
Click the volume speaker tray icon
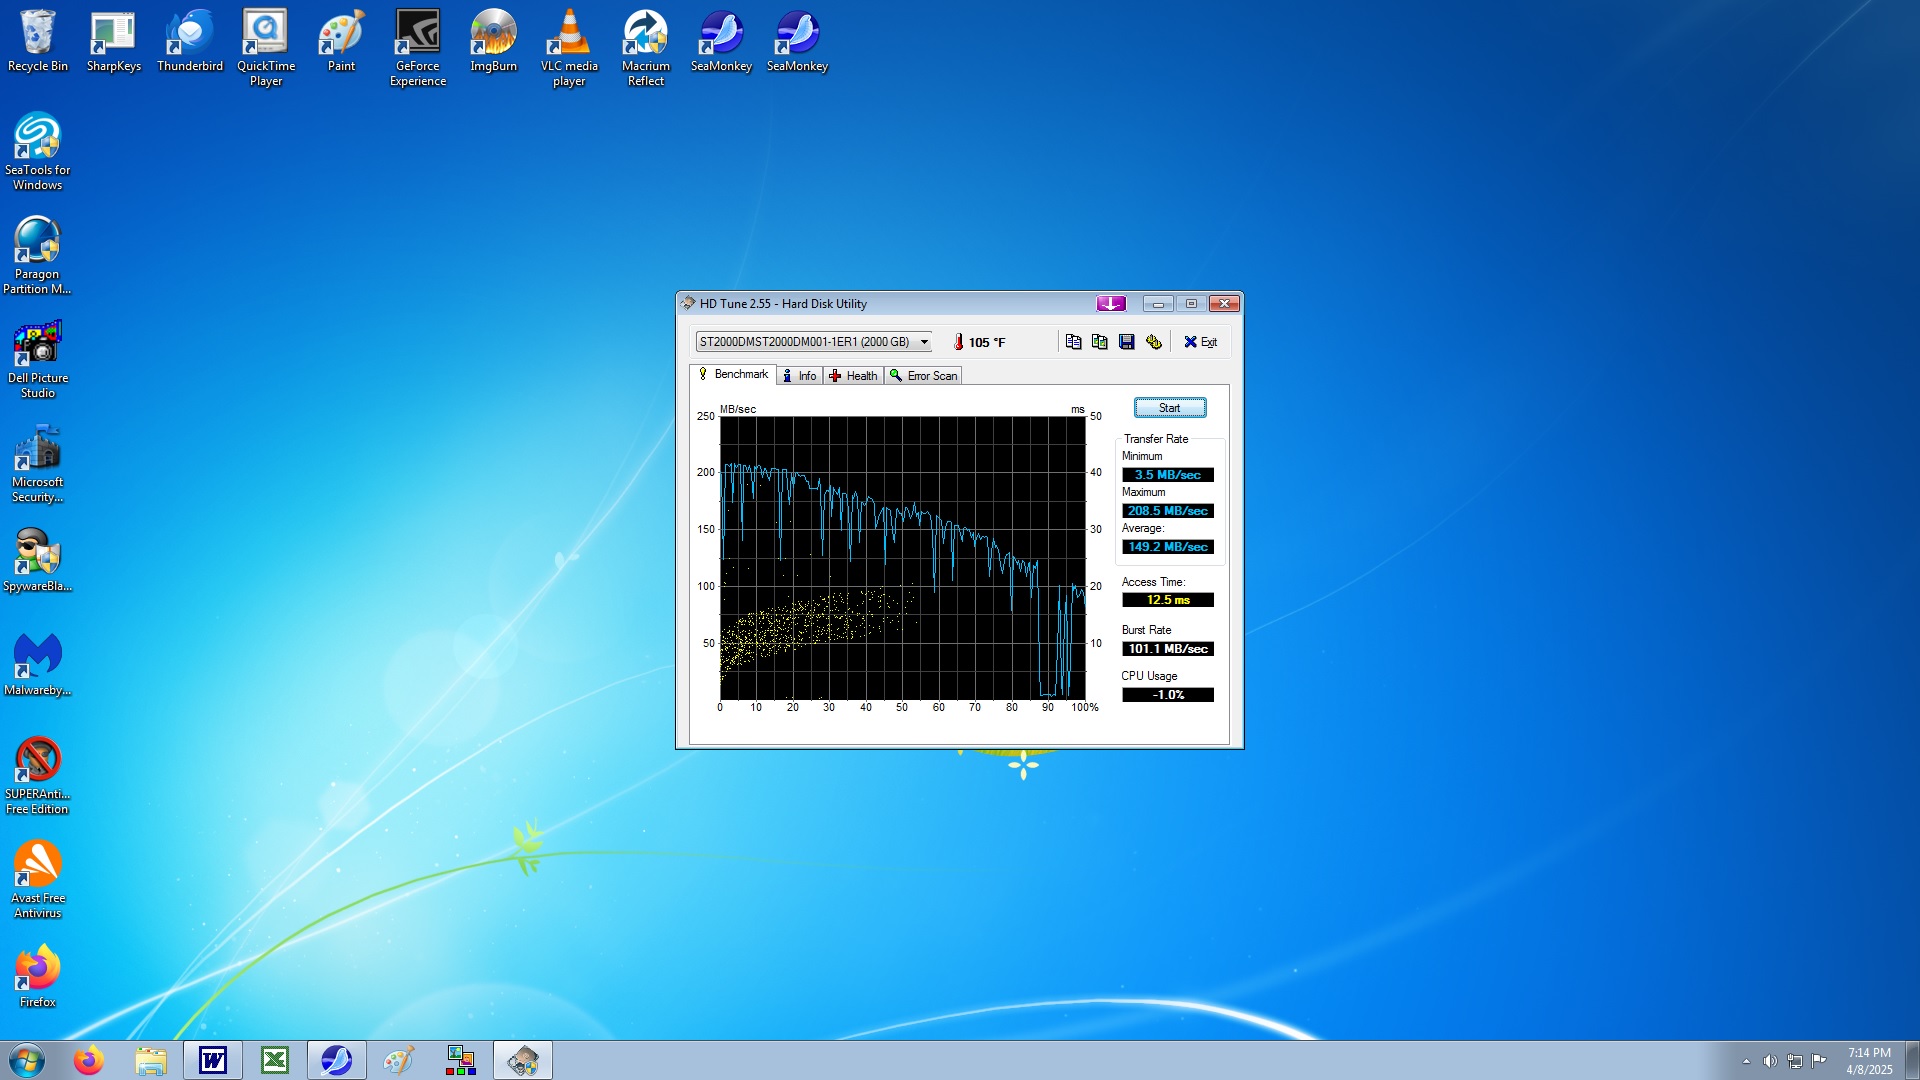click(x=1770, y=1061)
